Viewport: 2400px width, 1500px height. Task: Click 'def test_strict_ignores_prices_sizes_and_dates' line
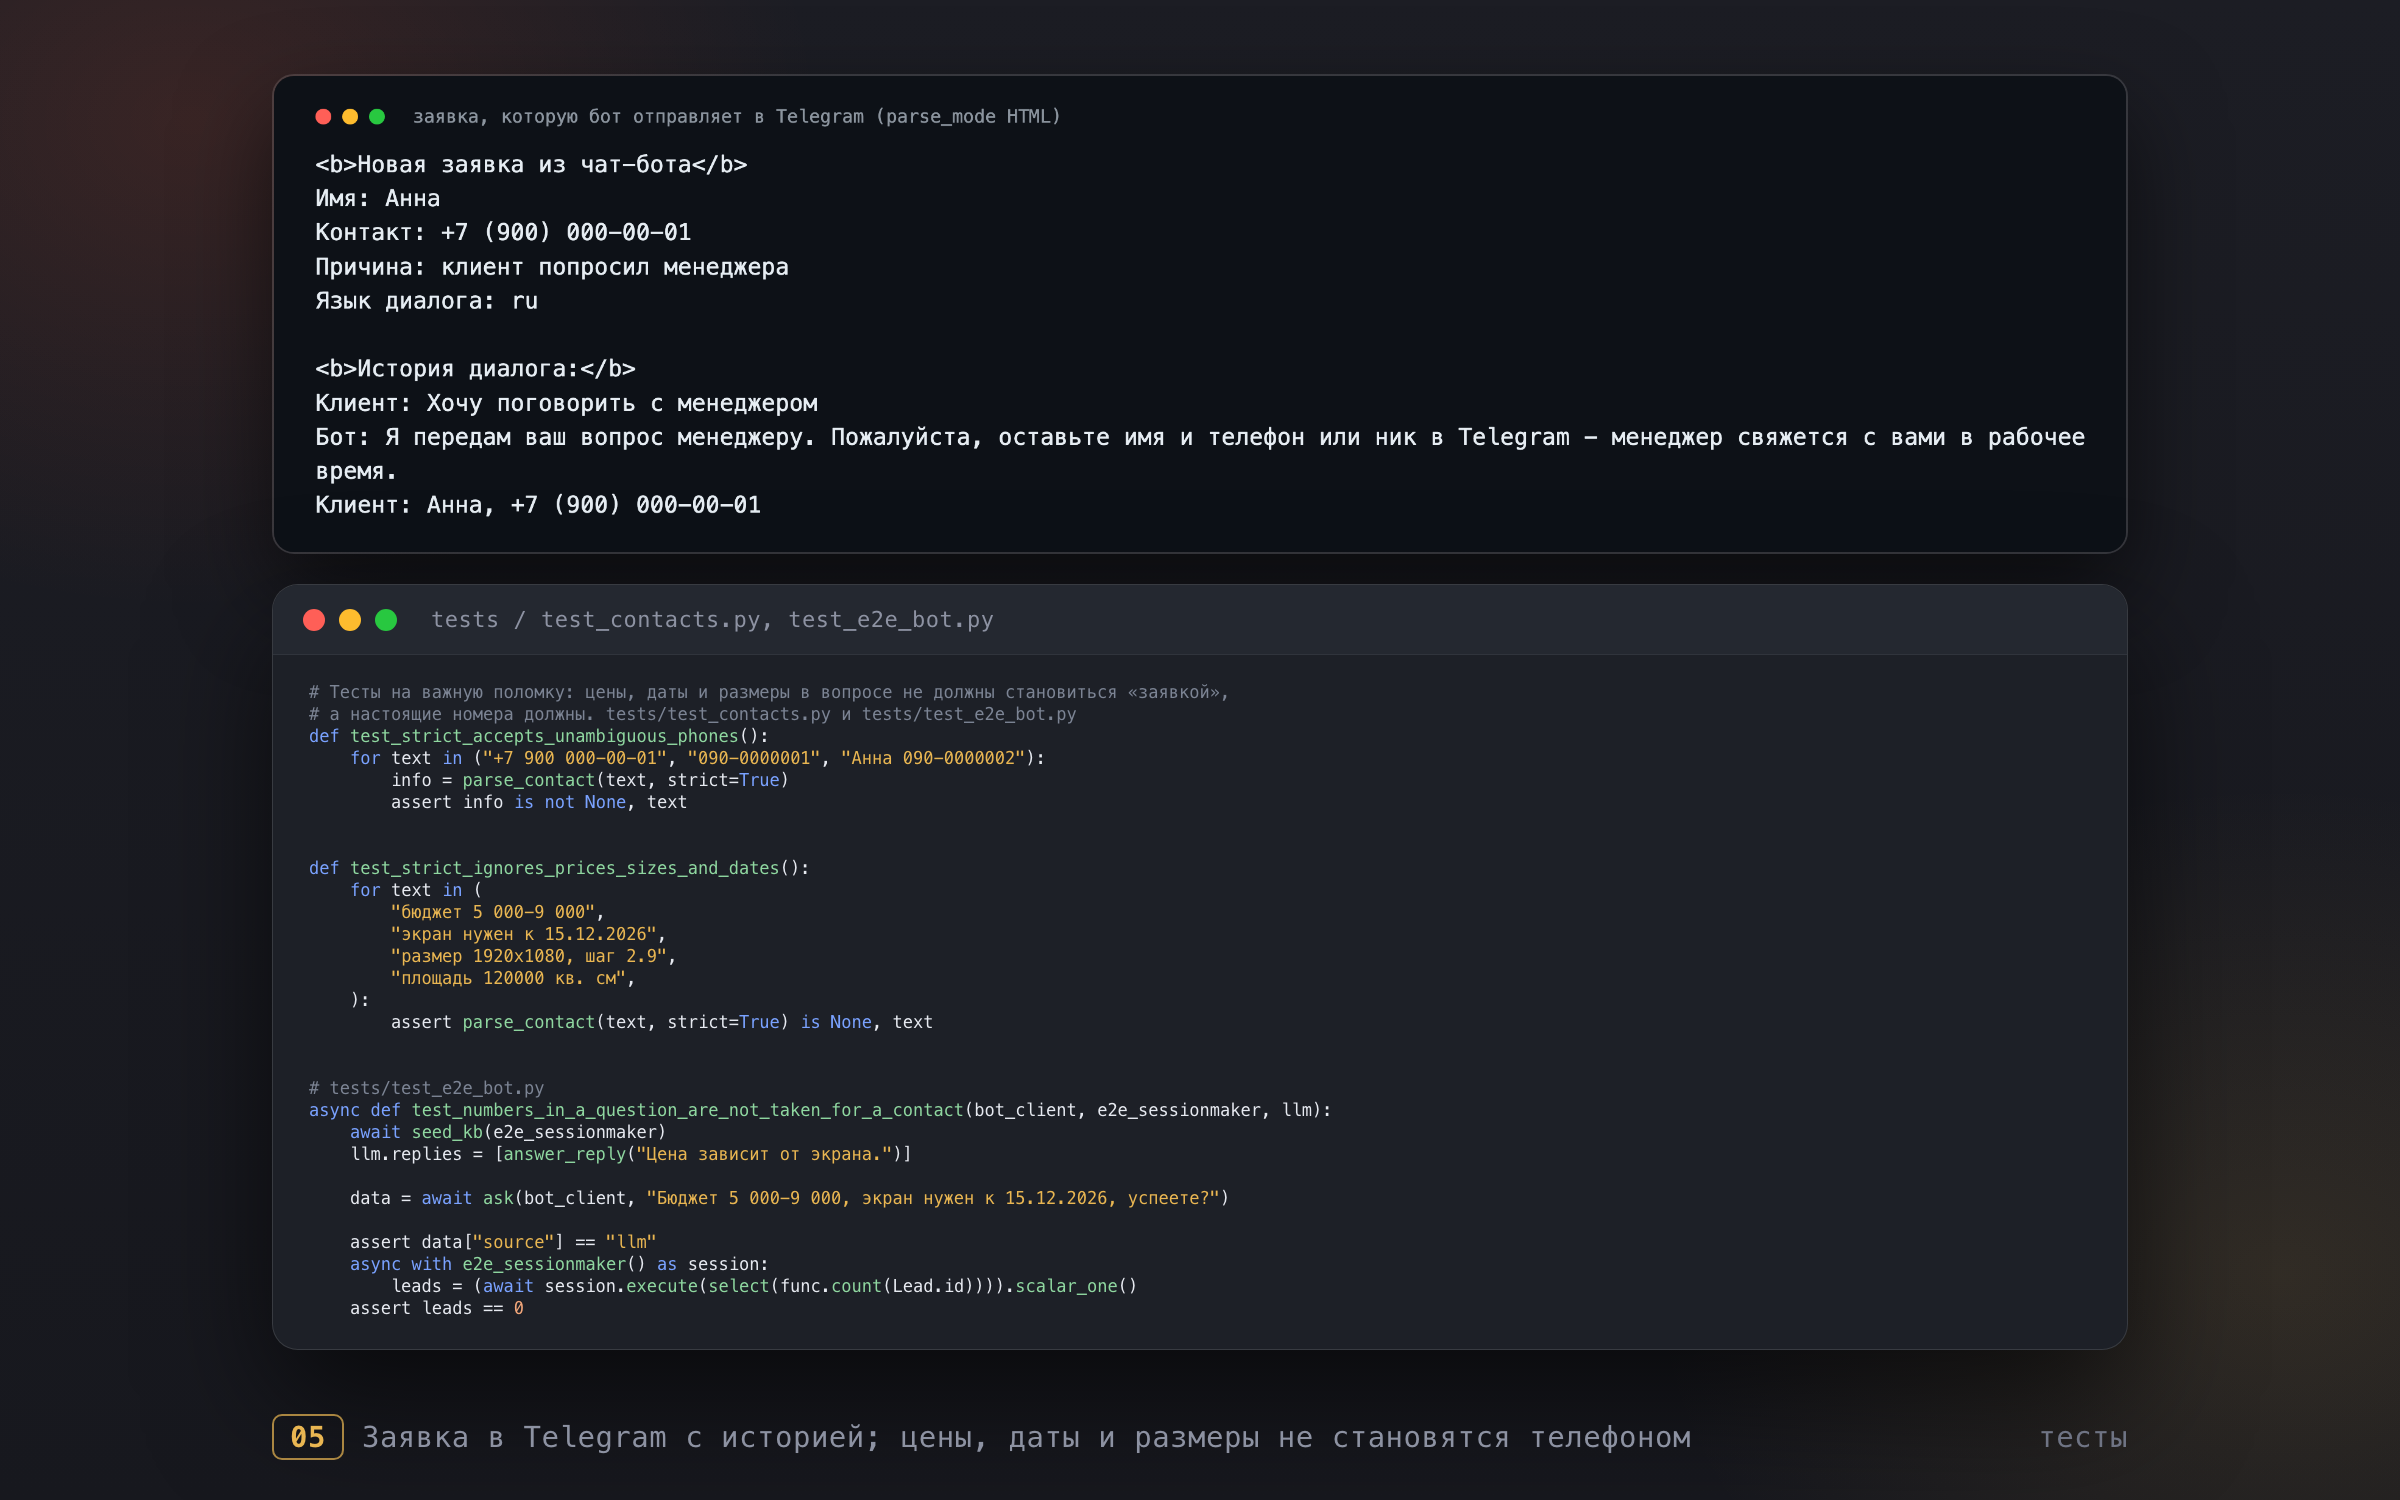(x=559, y=868)
